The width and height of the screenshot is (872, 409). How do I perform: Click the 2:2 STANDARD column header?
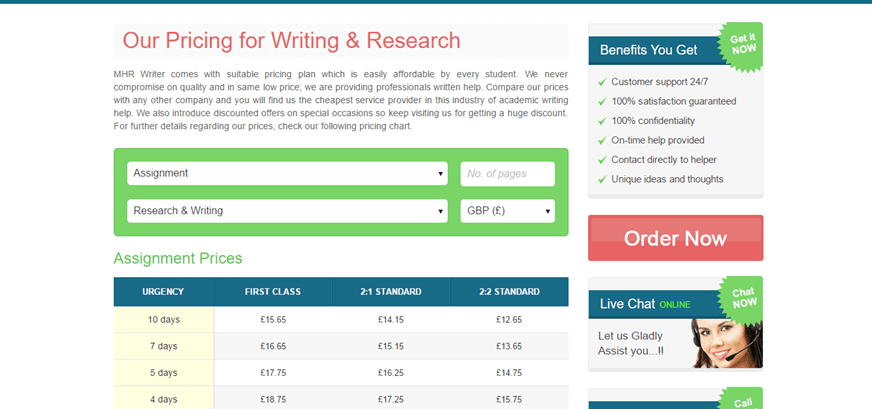(x=509, y=292)
